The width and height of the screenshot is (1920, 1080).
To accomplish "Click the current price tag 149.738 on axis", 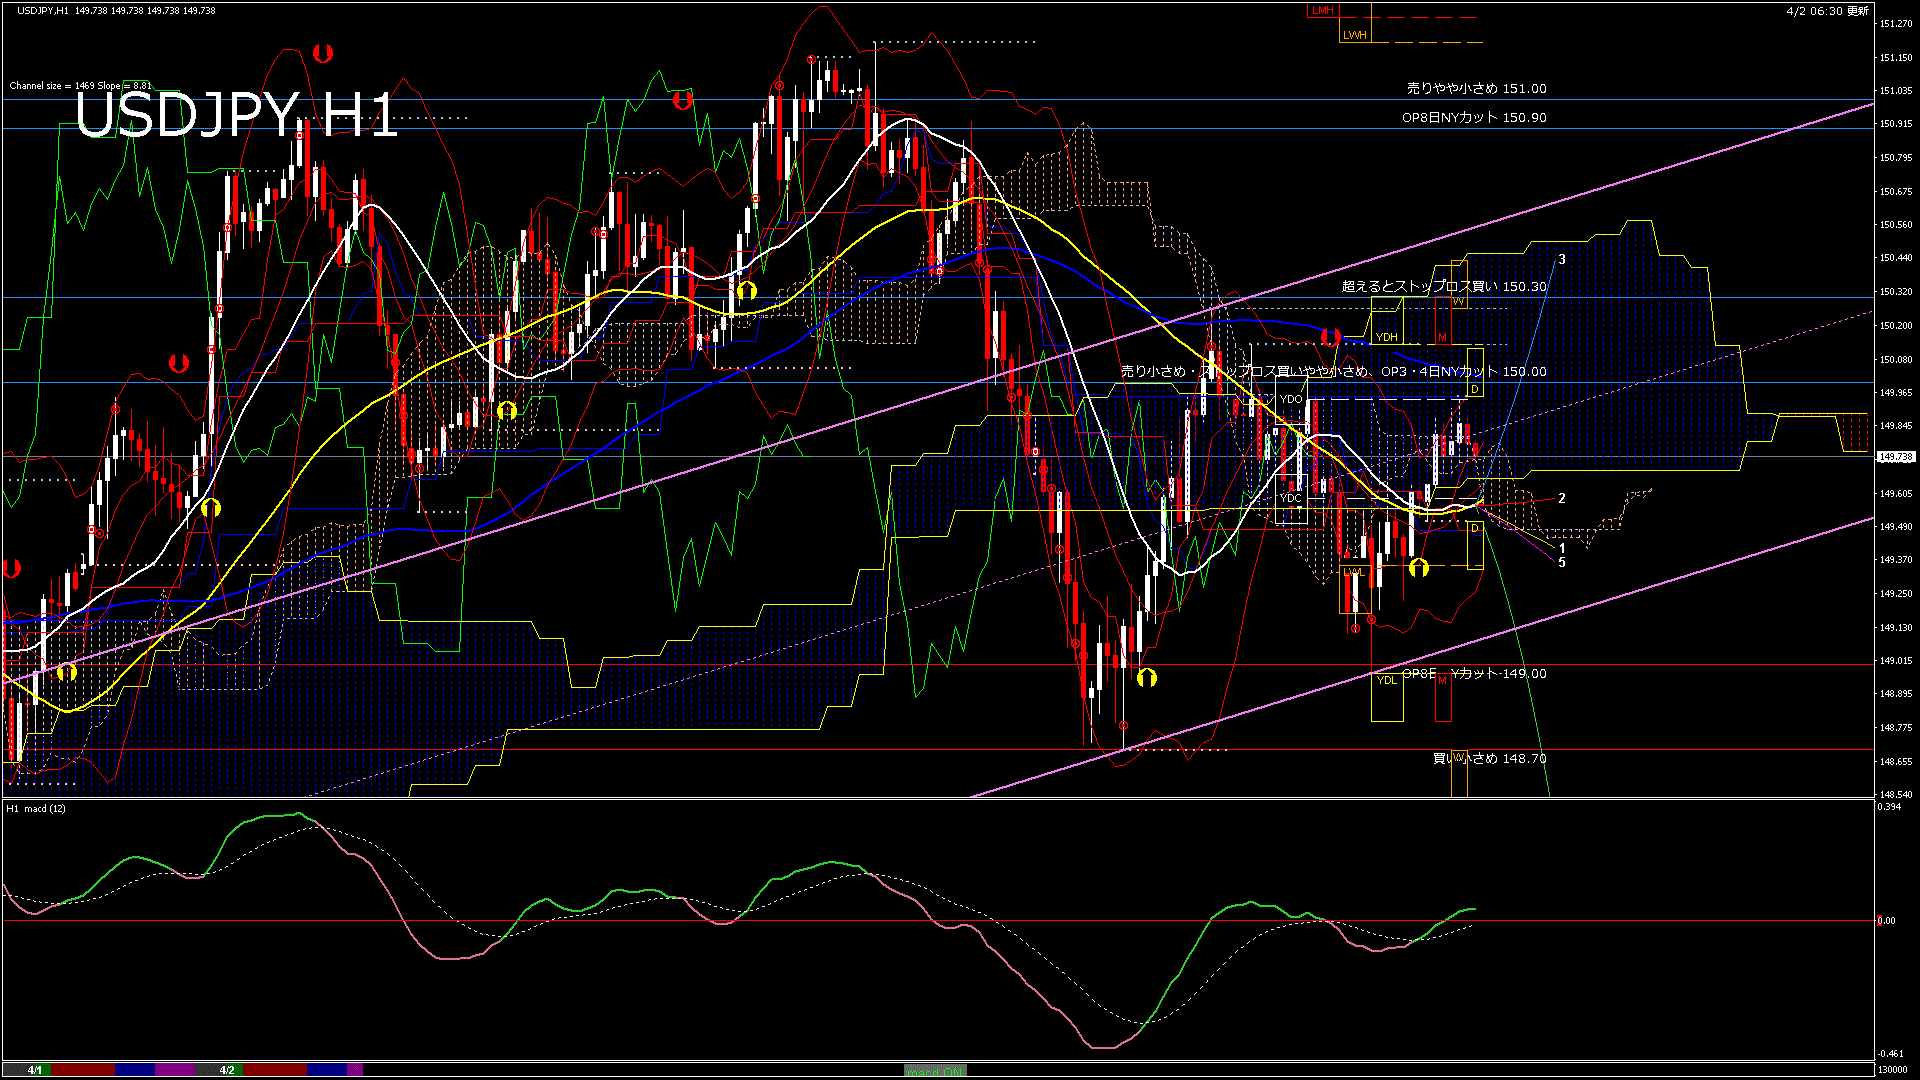I will (1894, 457).
